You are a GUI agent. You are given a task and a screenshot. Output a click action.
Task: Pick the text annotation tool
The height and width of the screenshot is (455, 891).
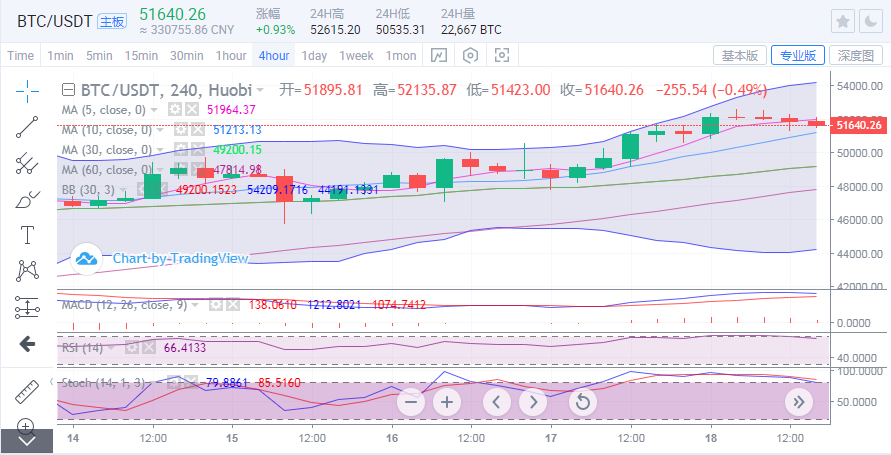pos(28,235)
